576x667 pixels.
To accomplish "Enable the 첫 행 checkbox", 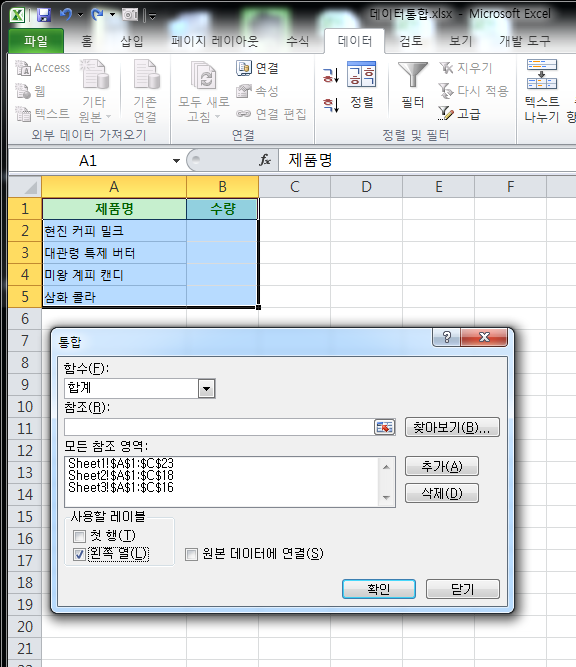I will (80, 536).
